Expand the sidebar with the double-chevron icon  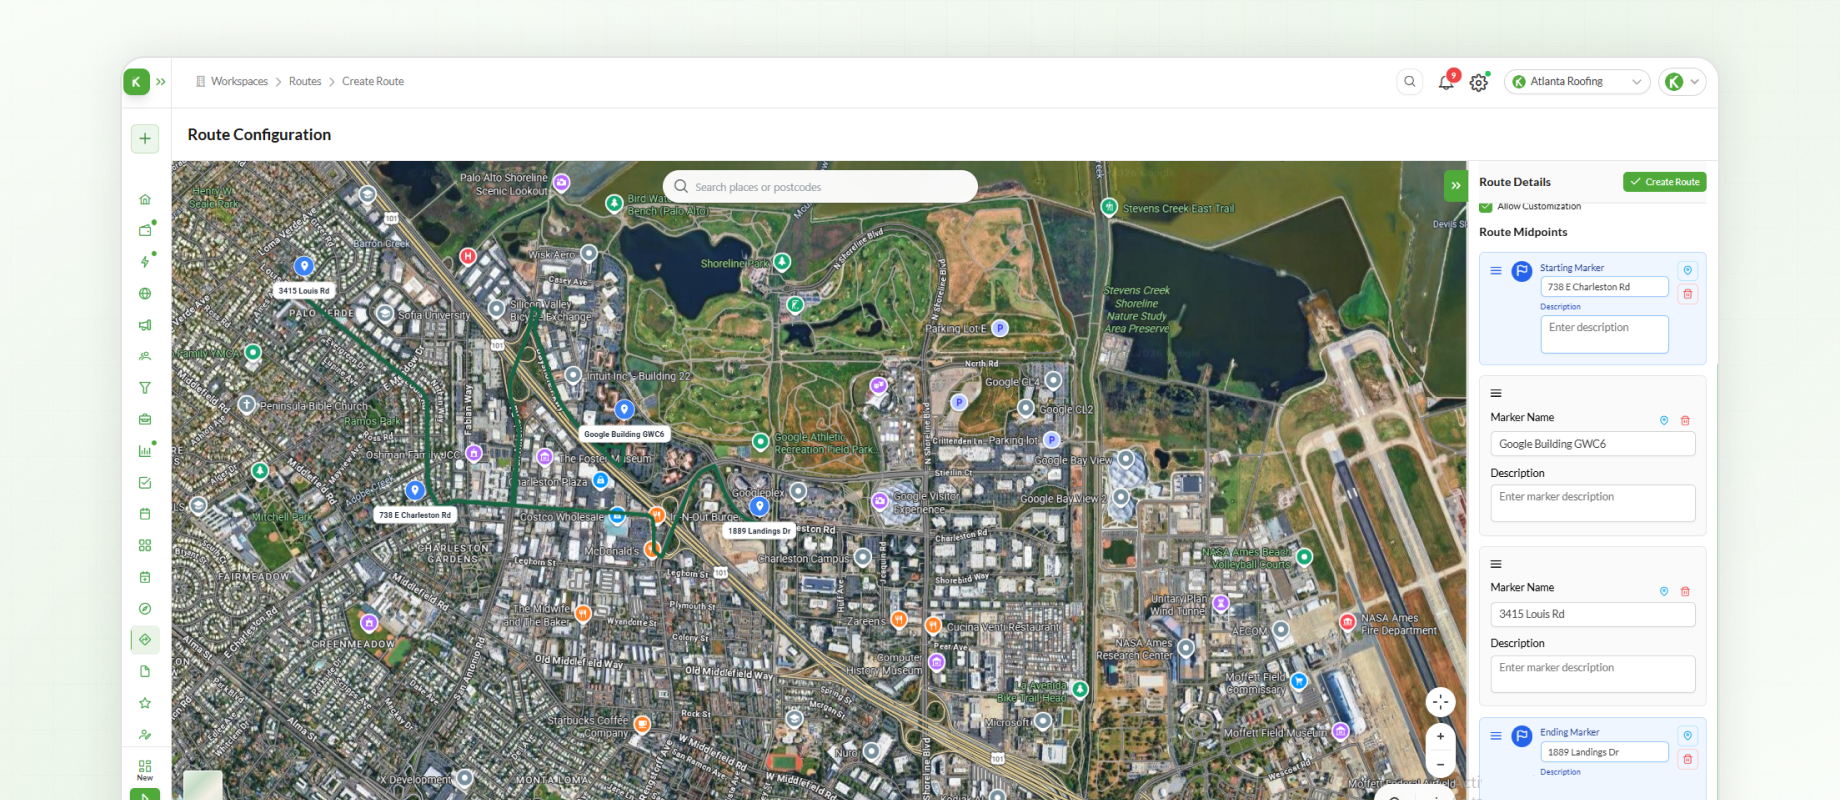[161, 82]
